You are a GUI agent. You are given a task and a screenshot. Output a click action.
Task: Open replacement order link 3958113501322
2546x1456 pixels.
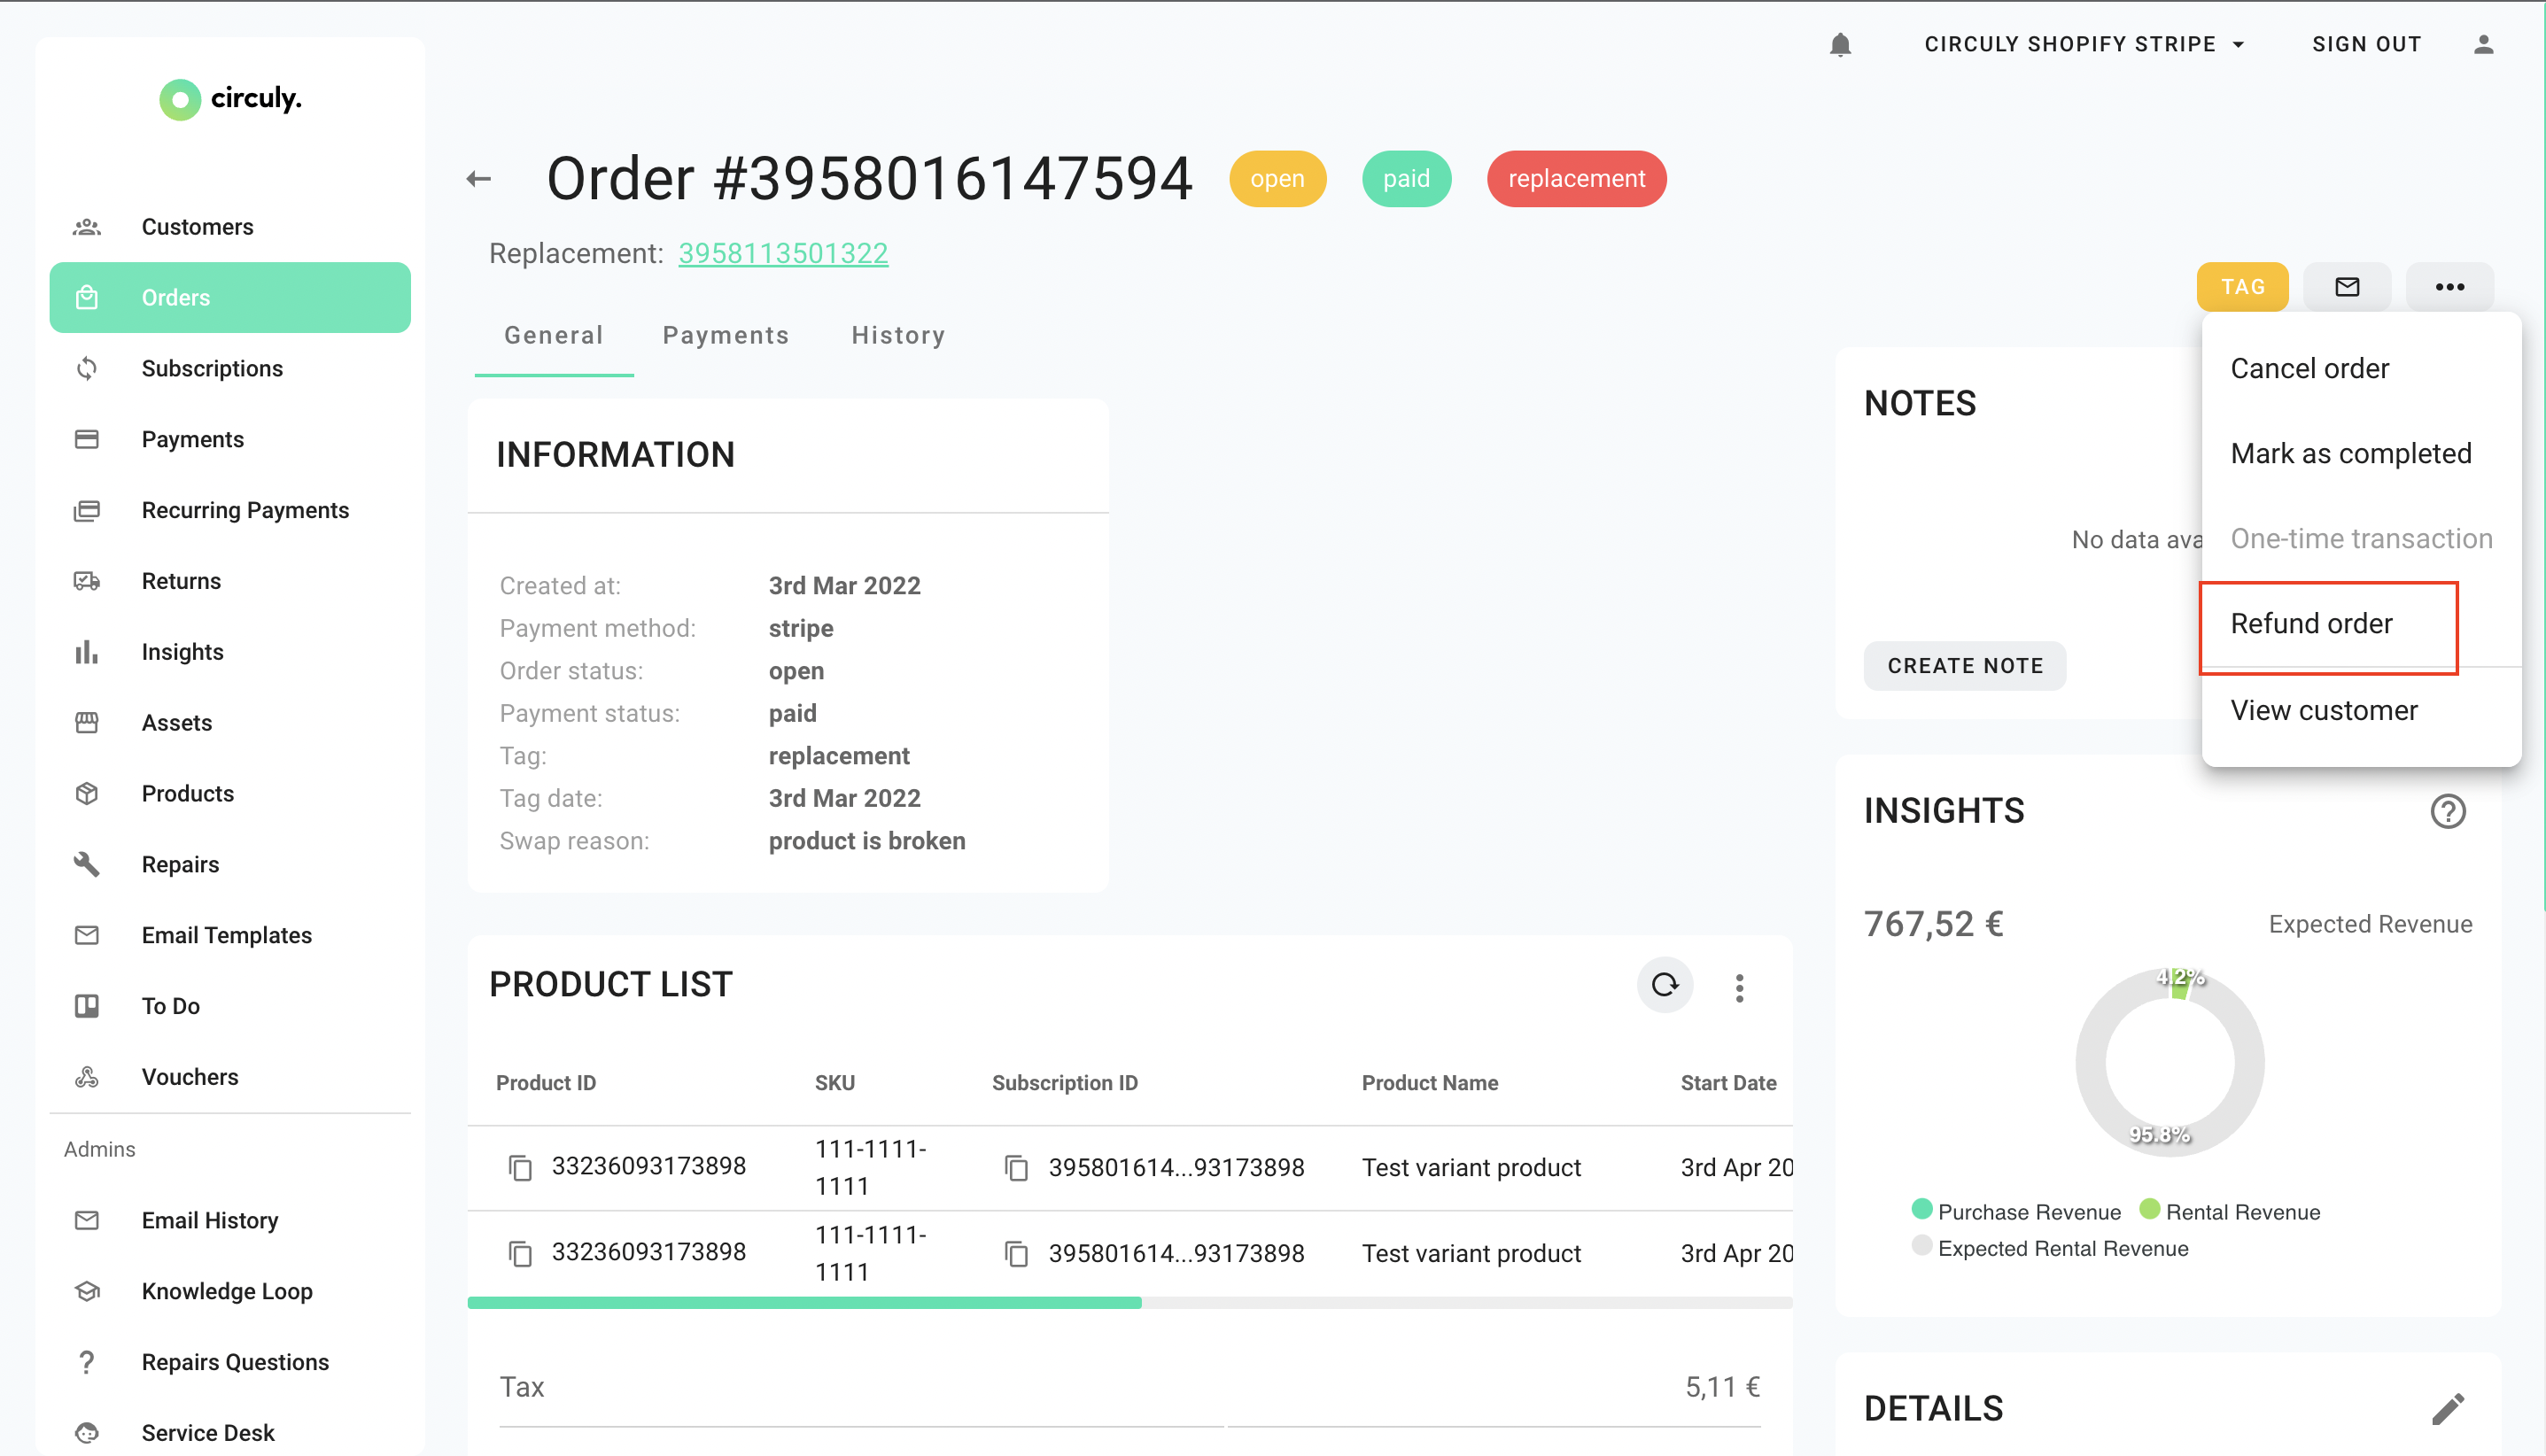coord(783,253)
